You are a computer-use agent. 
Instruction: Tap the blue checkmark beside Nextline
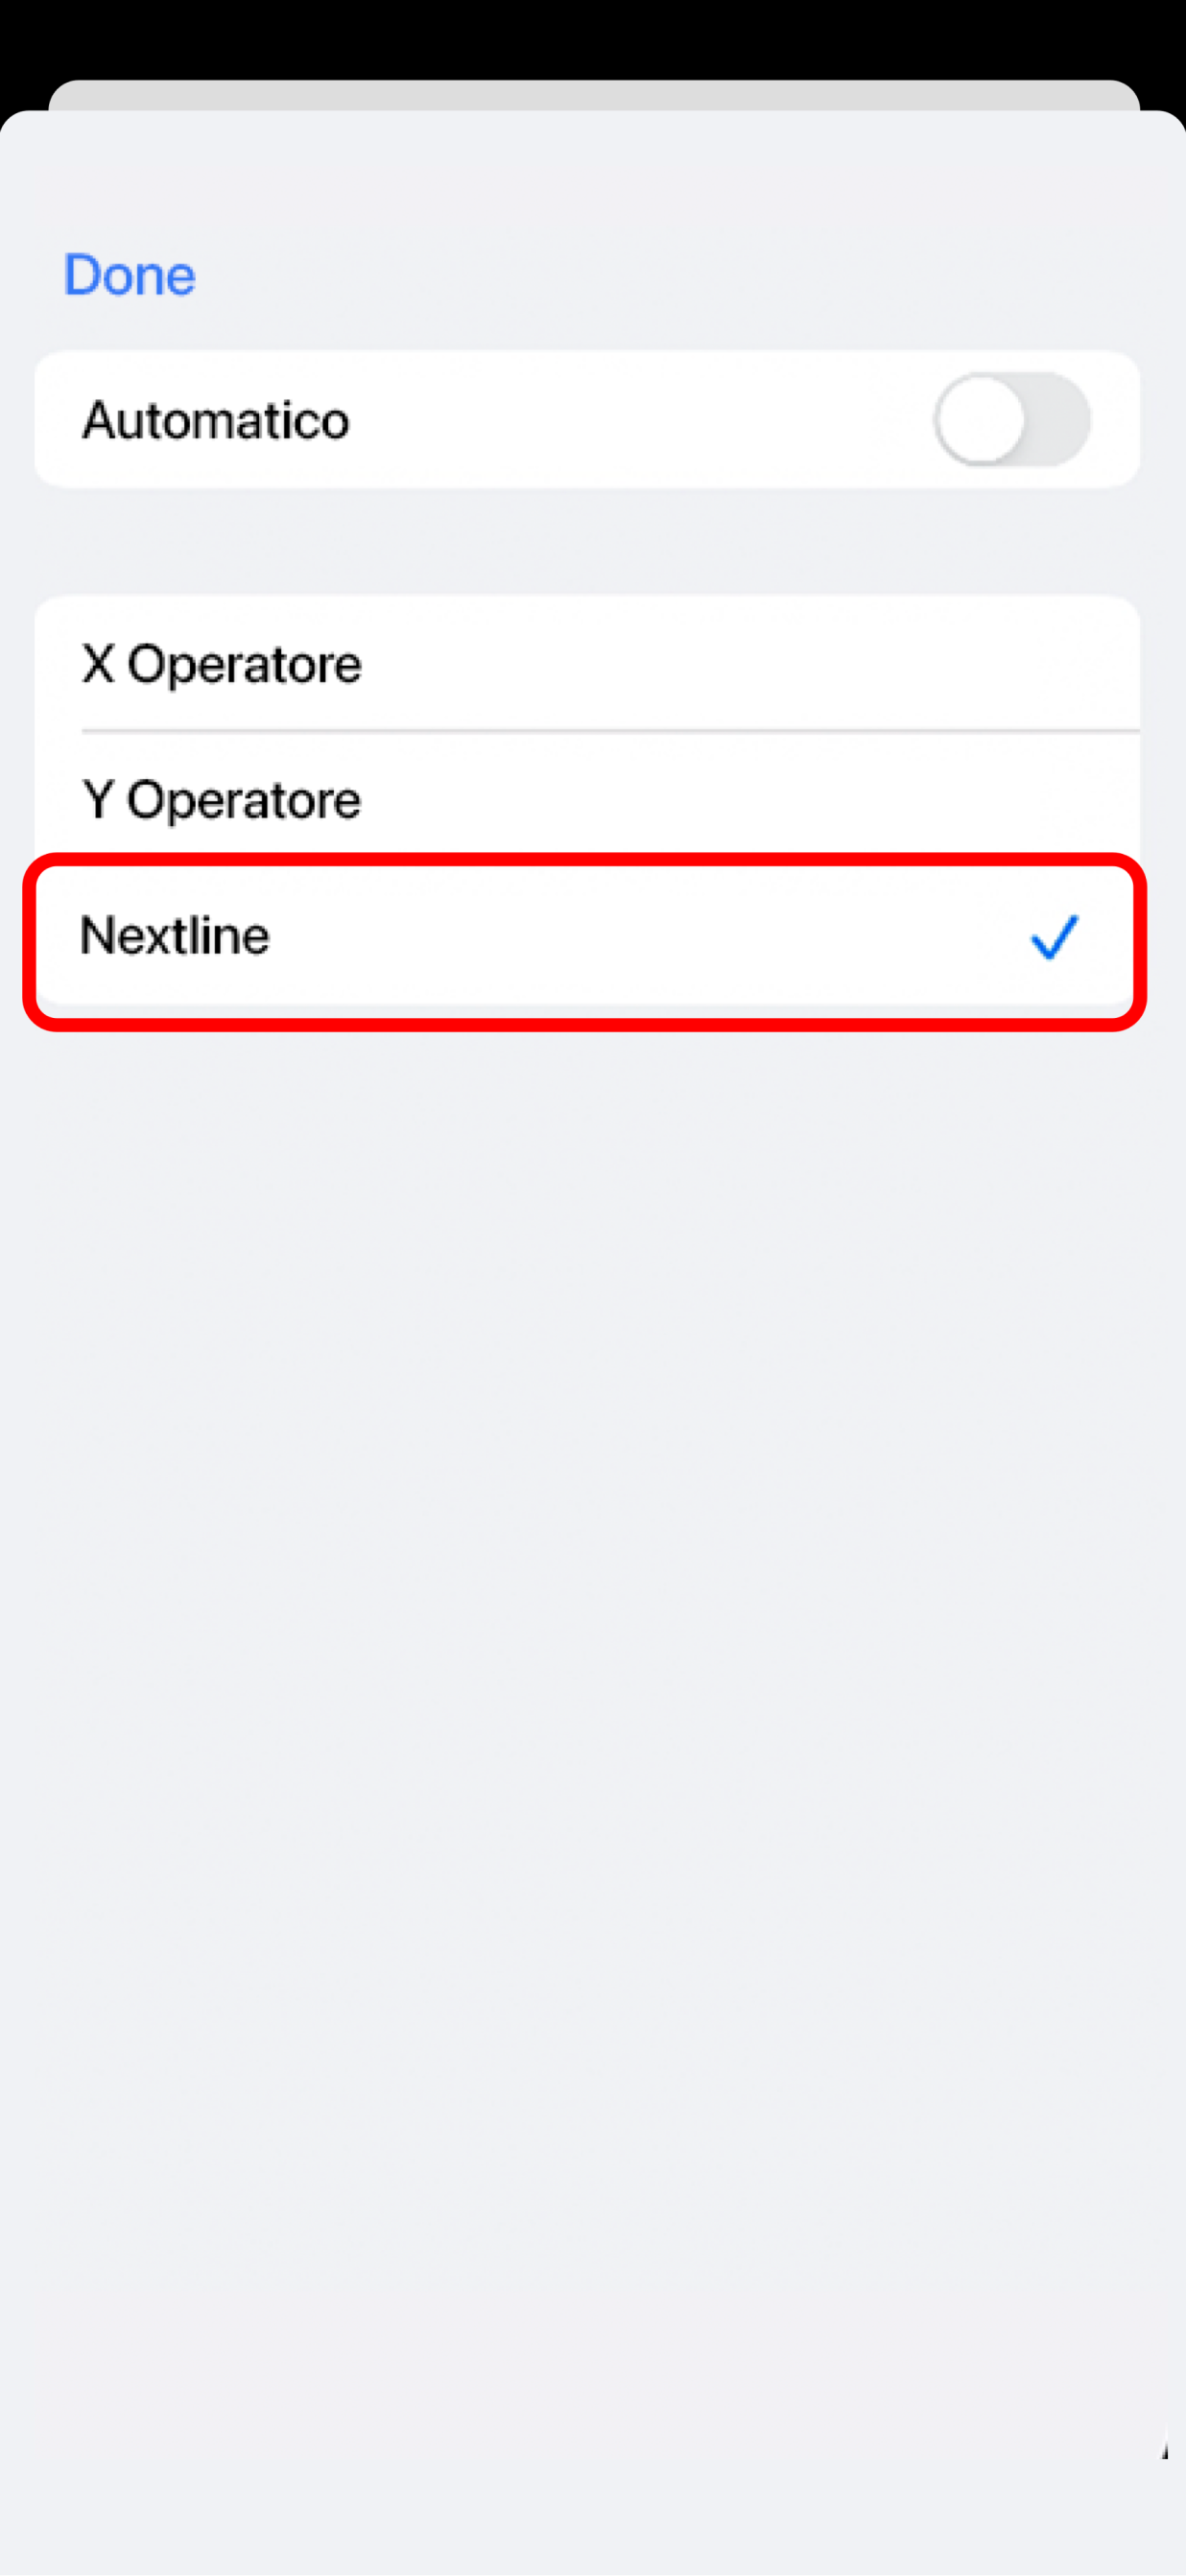(1054, 937)
